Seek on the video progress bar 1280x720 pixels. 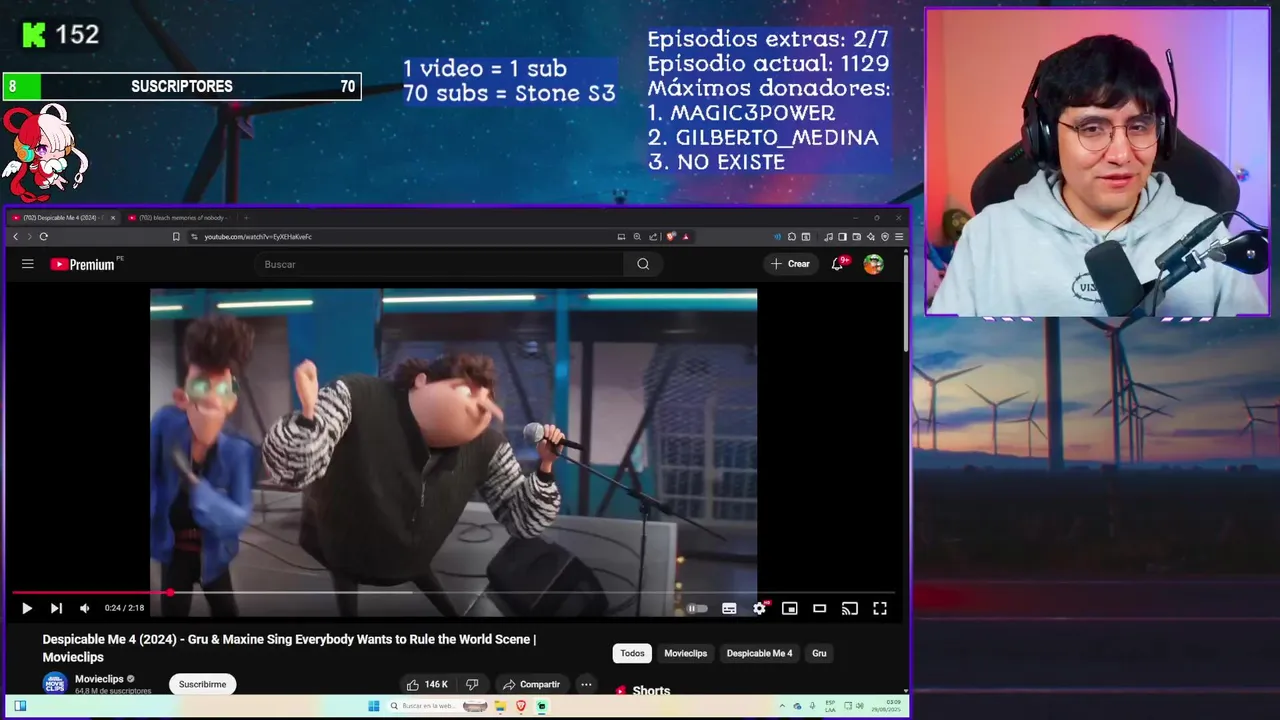(x=453, y=593)
